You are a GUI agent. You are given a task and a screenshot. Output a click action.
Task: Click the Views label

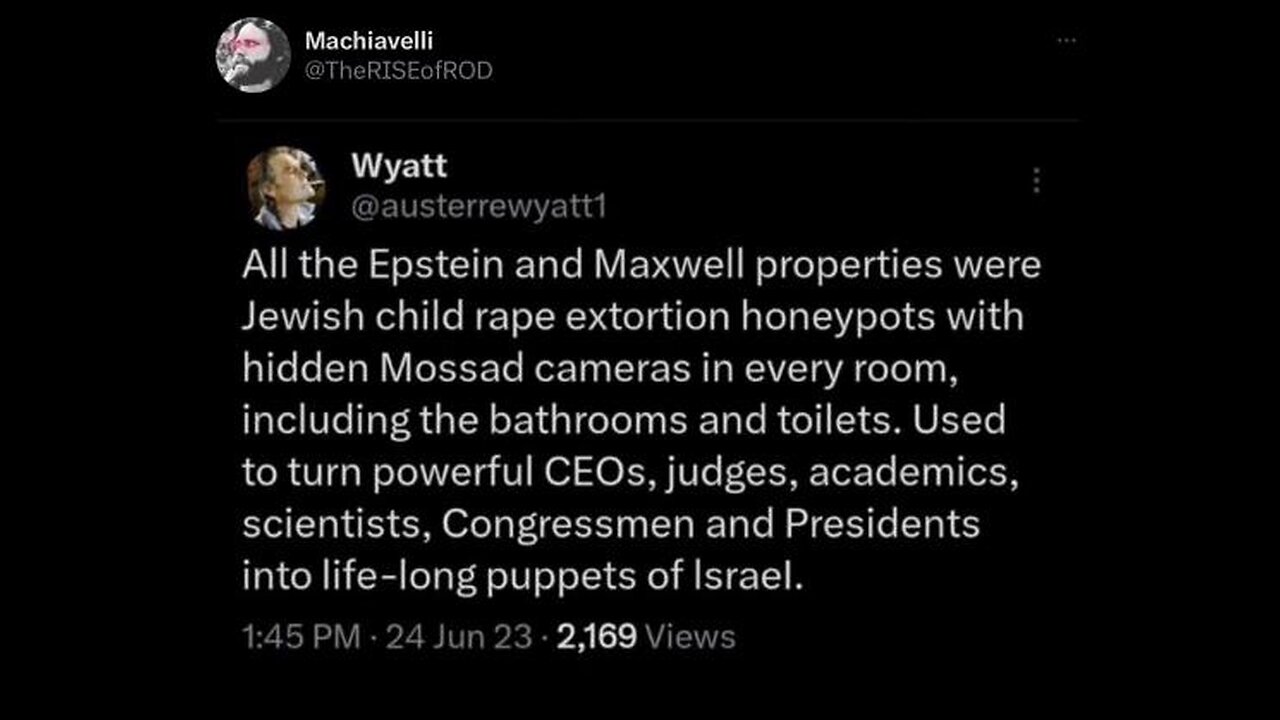point(691,637)
